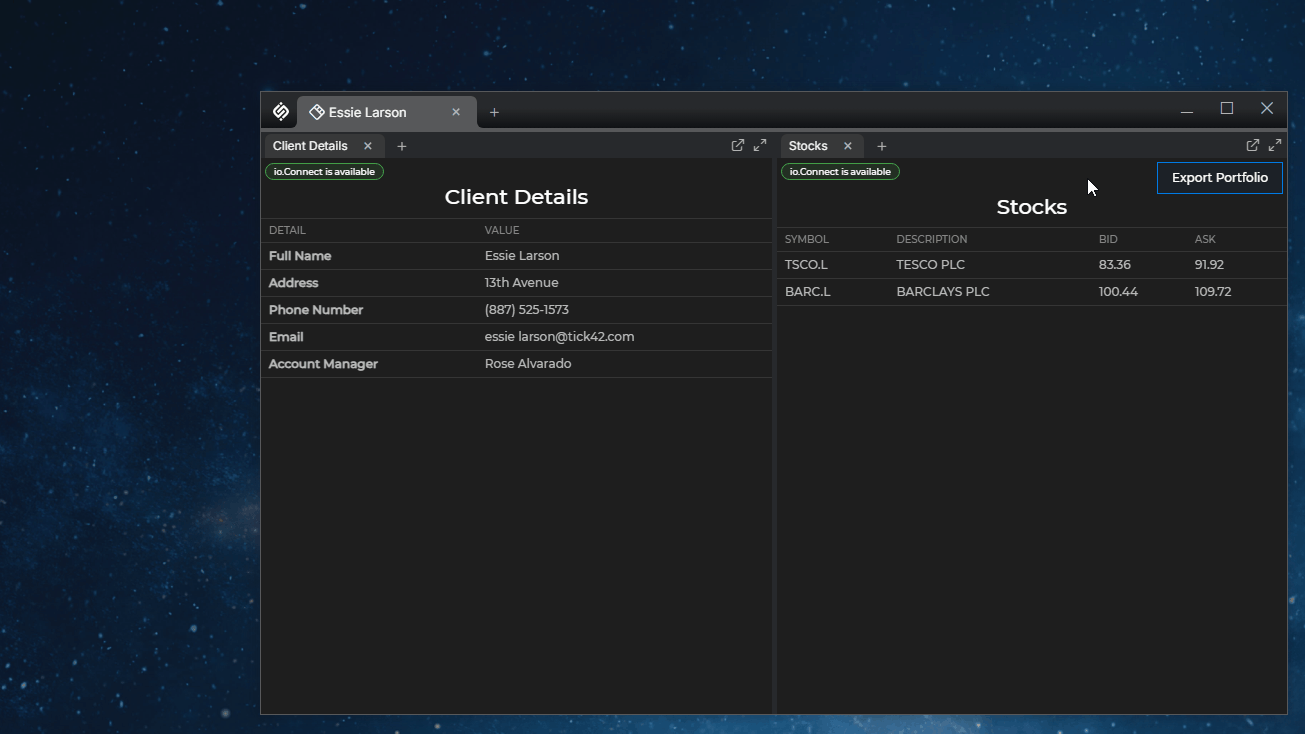This screenshot has width=1305, height=734.
Task: Click the Client Details heading
Action: pos(516,197)
